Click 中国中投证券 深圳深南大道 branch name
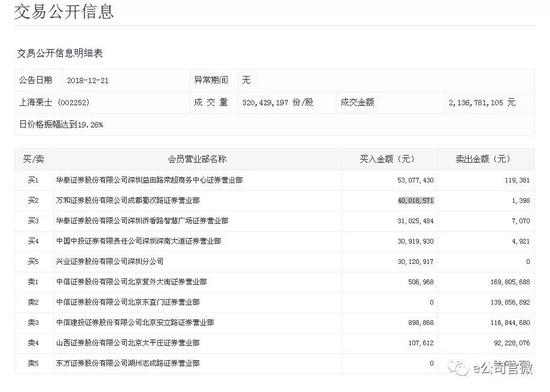Image resolution: width=550 pixels, height=392 pixels. (x=139, y=241)
